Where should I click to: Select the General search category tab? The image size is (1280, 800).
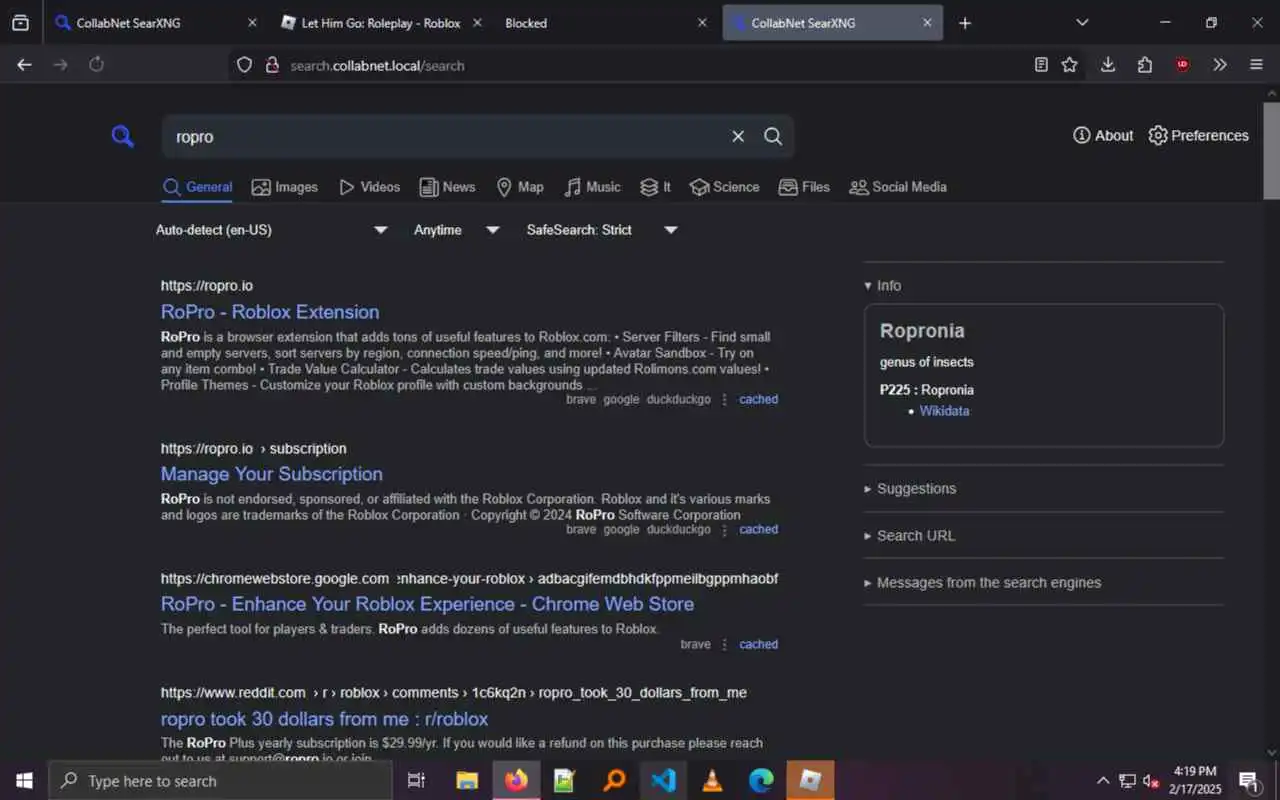(197, 187)
